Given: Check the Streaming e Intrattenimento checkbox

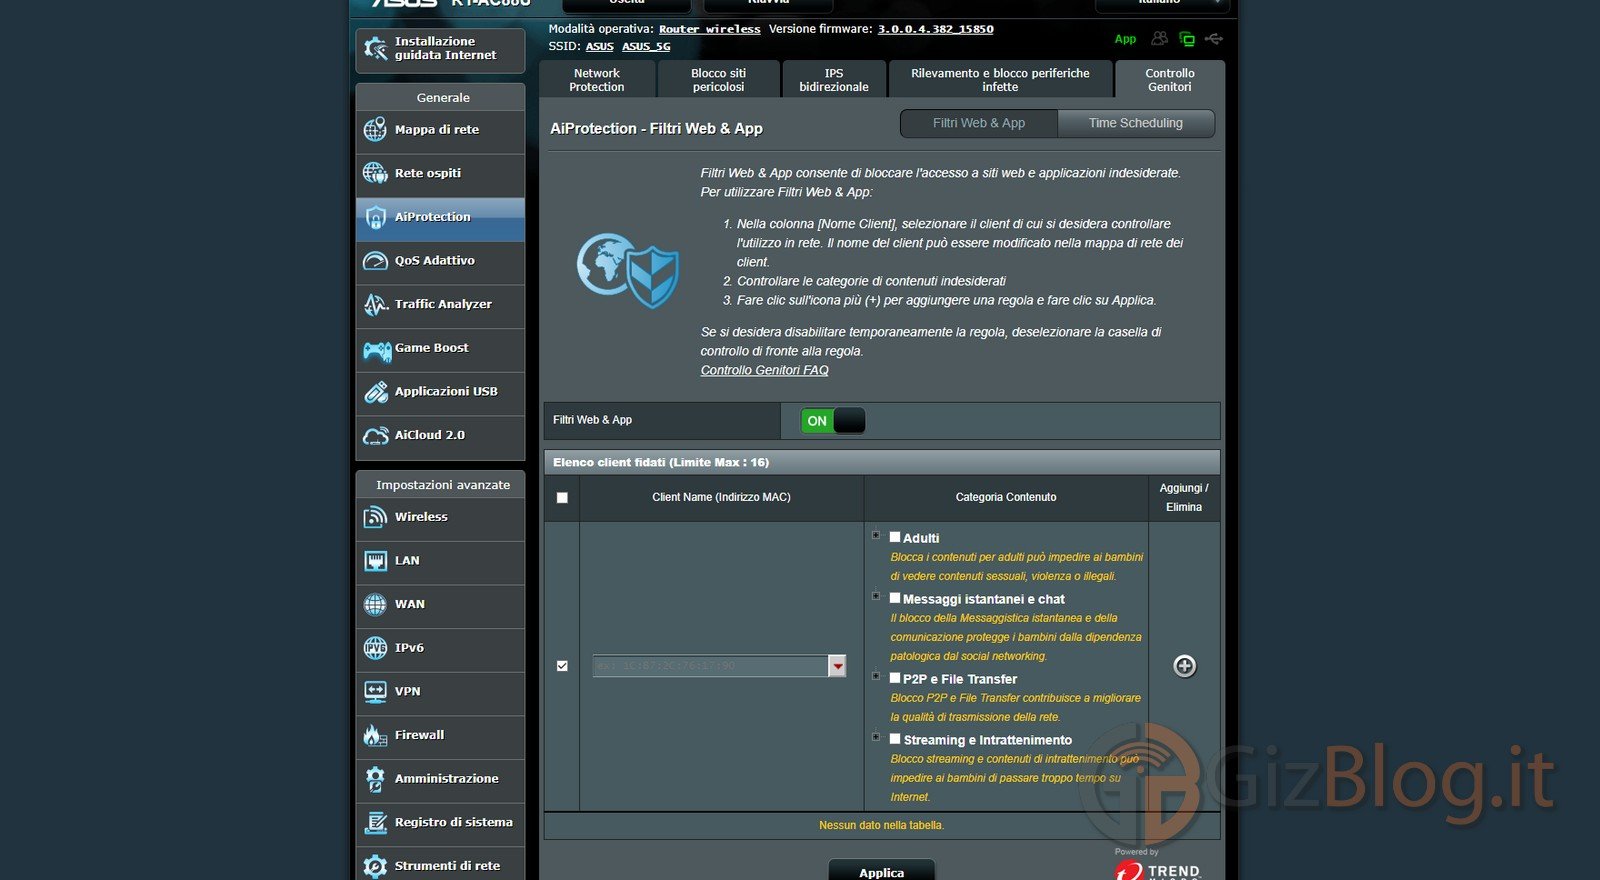Looking at the screenshot, I should [895, 739].
